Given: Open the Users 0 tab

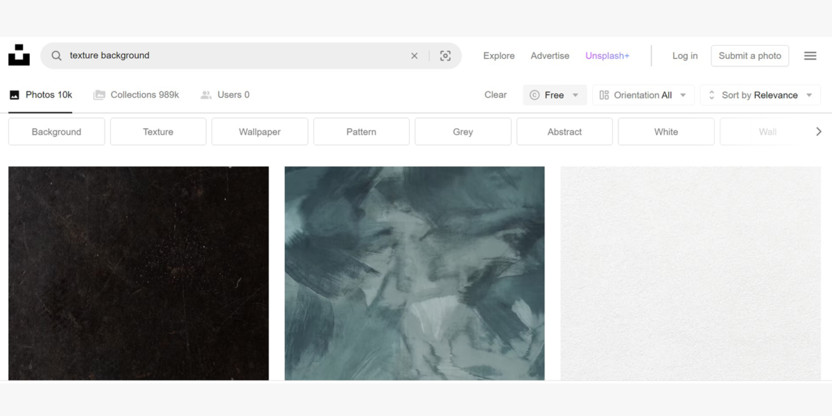Looking at the screenshot, I should pos(225,95).
